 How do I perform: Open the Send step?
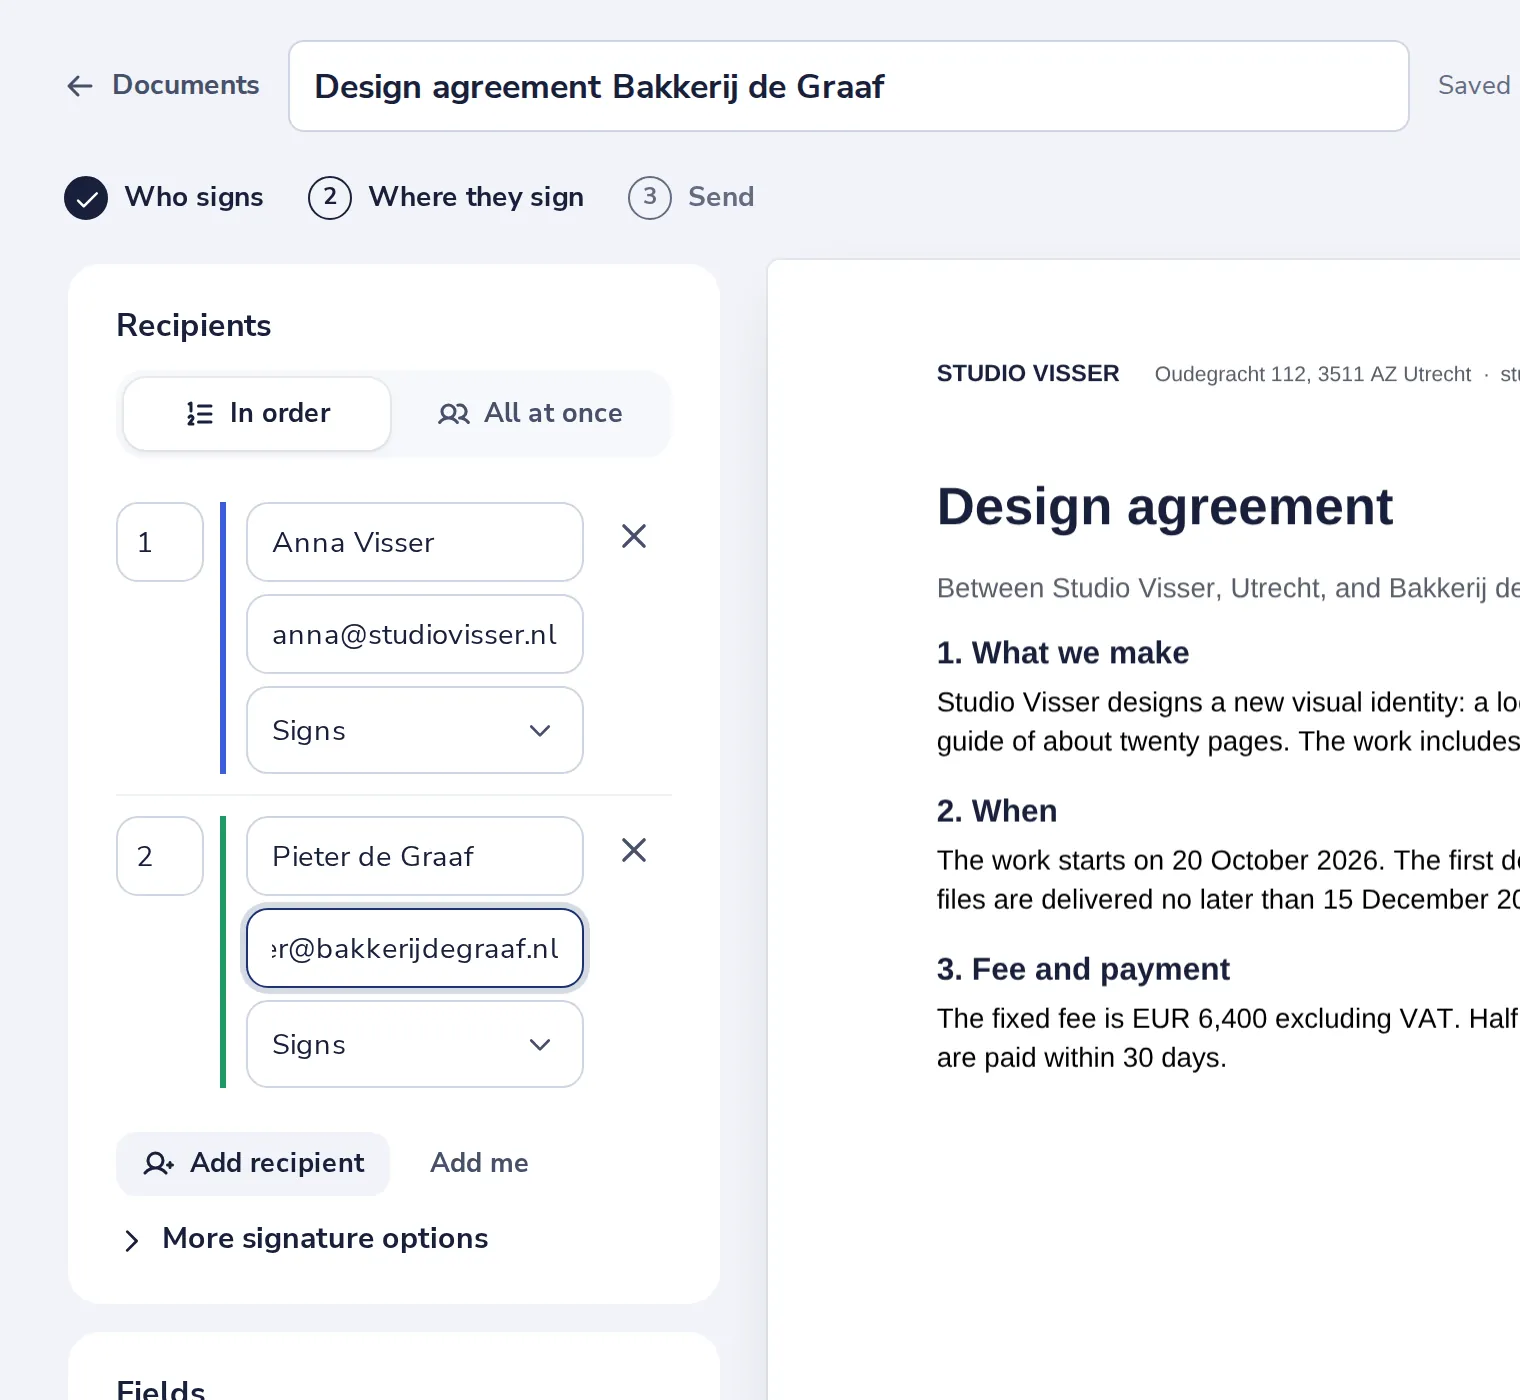691,197
